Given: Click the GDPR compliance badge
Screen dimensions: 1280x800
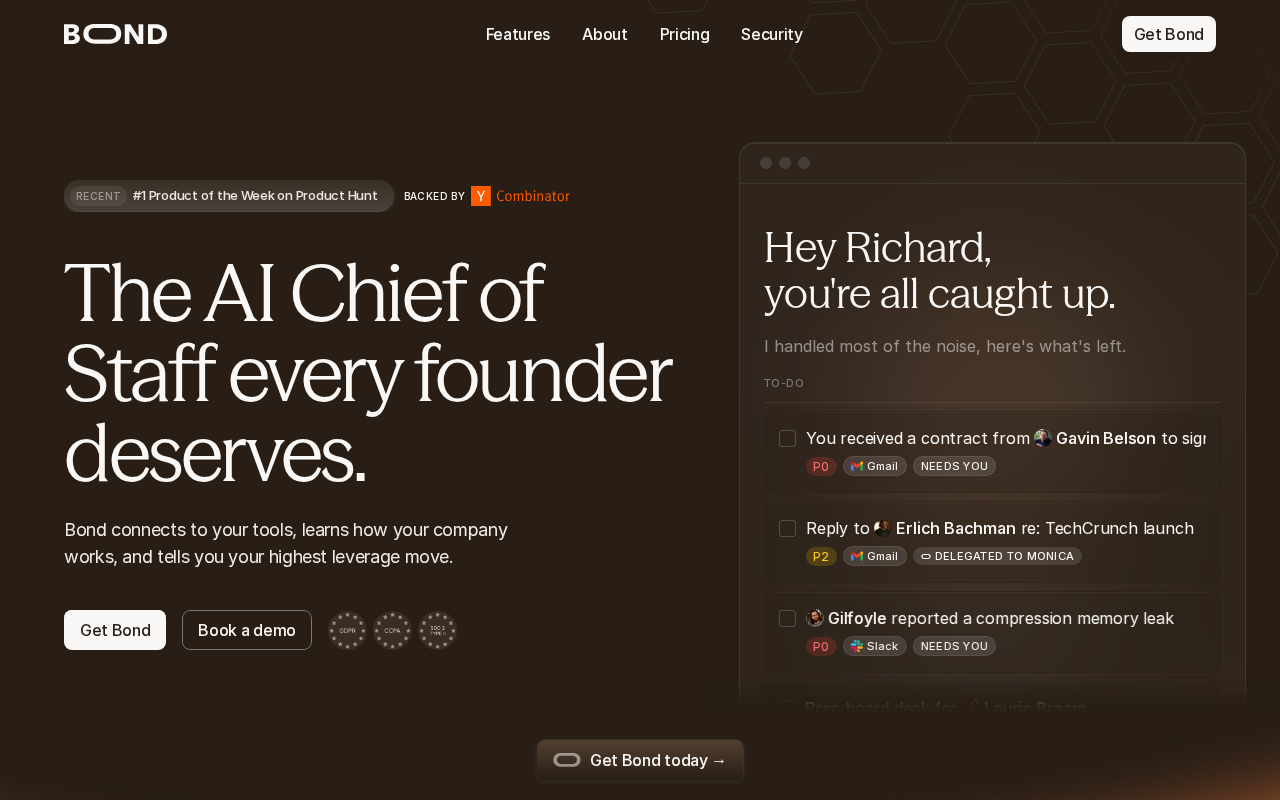Looking at the screenshot, I should [348, 631].
